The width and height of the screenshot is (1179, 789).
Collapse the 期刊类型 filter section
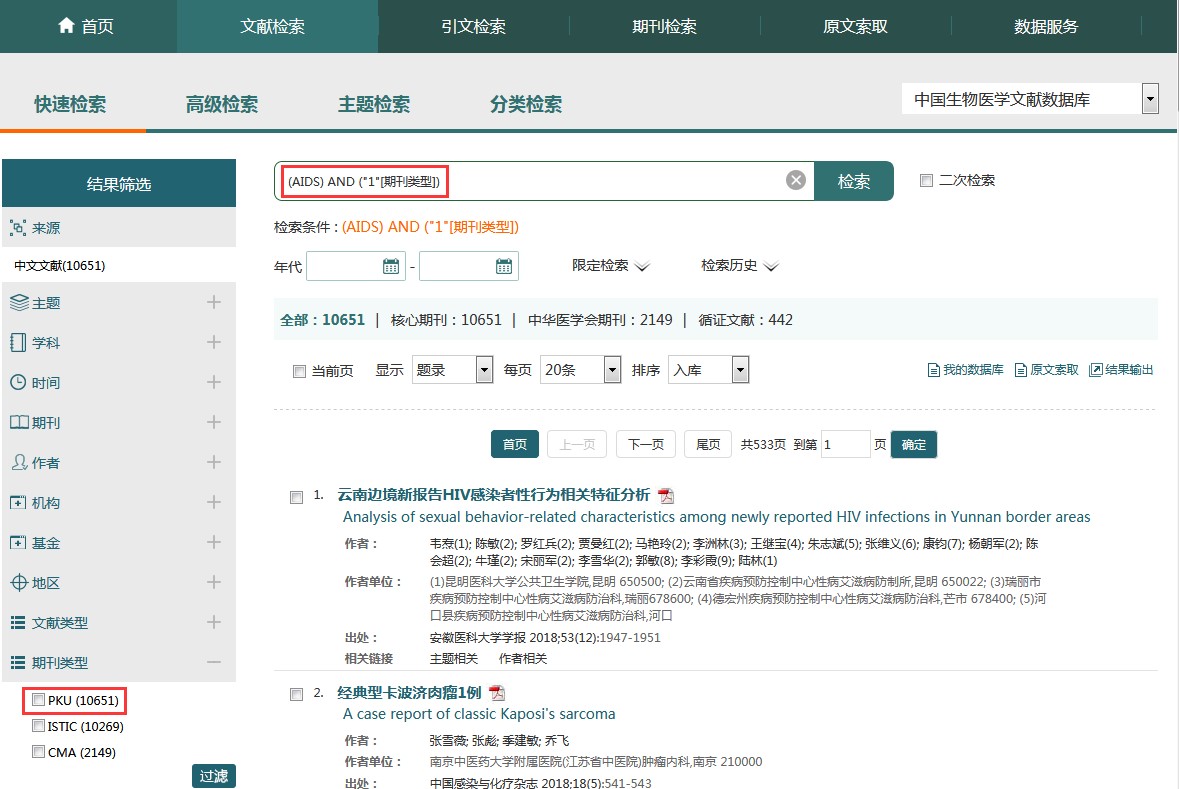point(213,662)
